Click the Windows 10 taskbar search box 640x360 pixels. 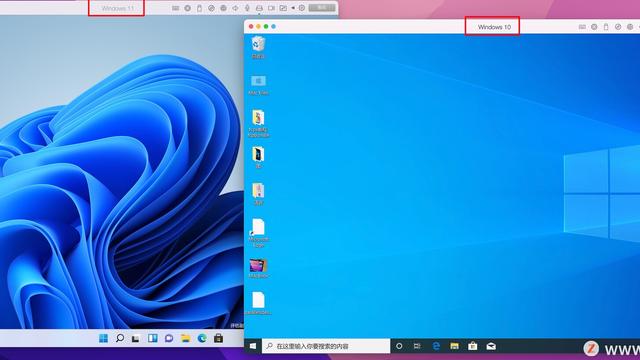pos(326,346)
